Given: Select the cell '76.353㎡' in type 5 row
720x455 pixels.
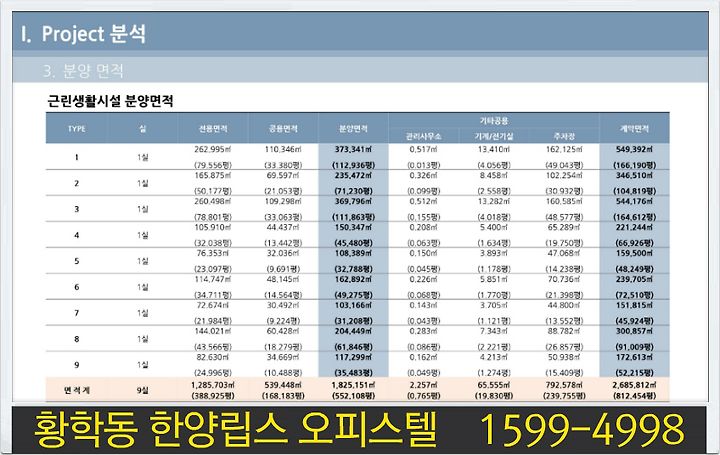Looking at the screenshot, I should point(213,253).
